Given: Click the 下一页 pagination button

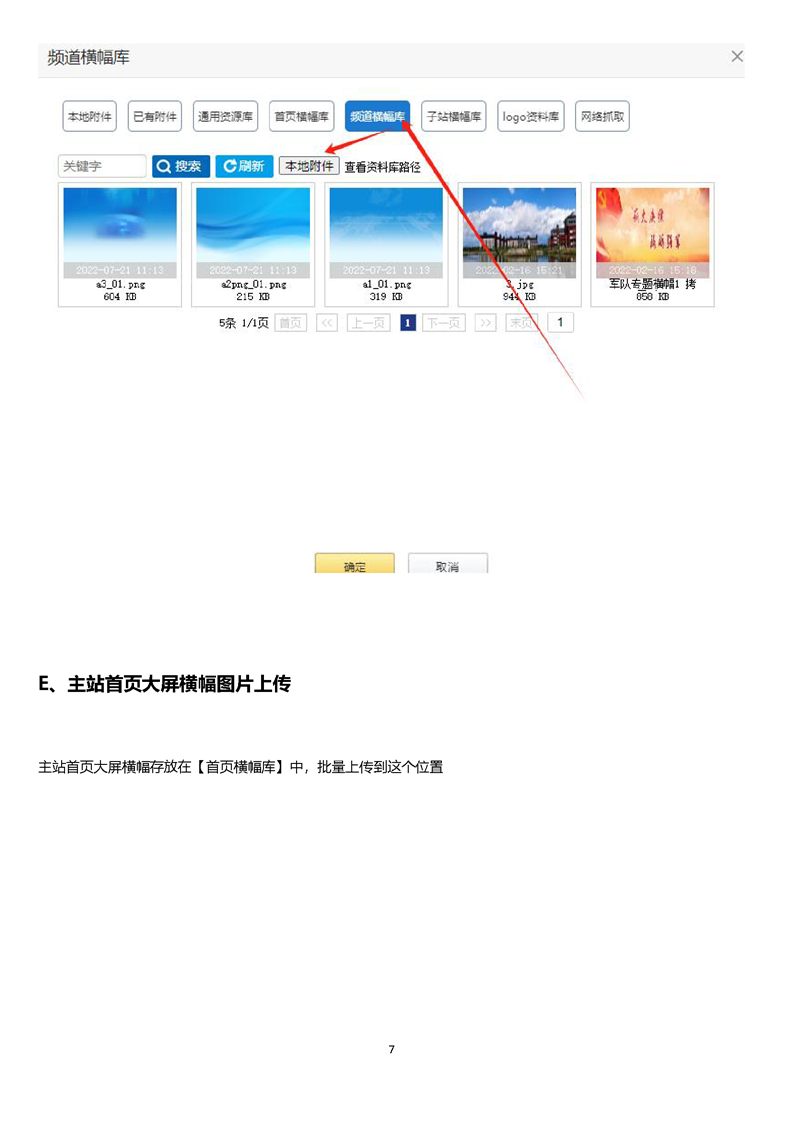Looking at the screenshot, I should point(443,323).
